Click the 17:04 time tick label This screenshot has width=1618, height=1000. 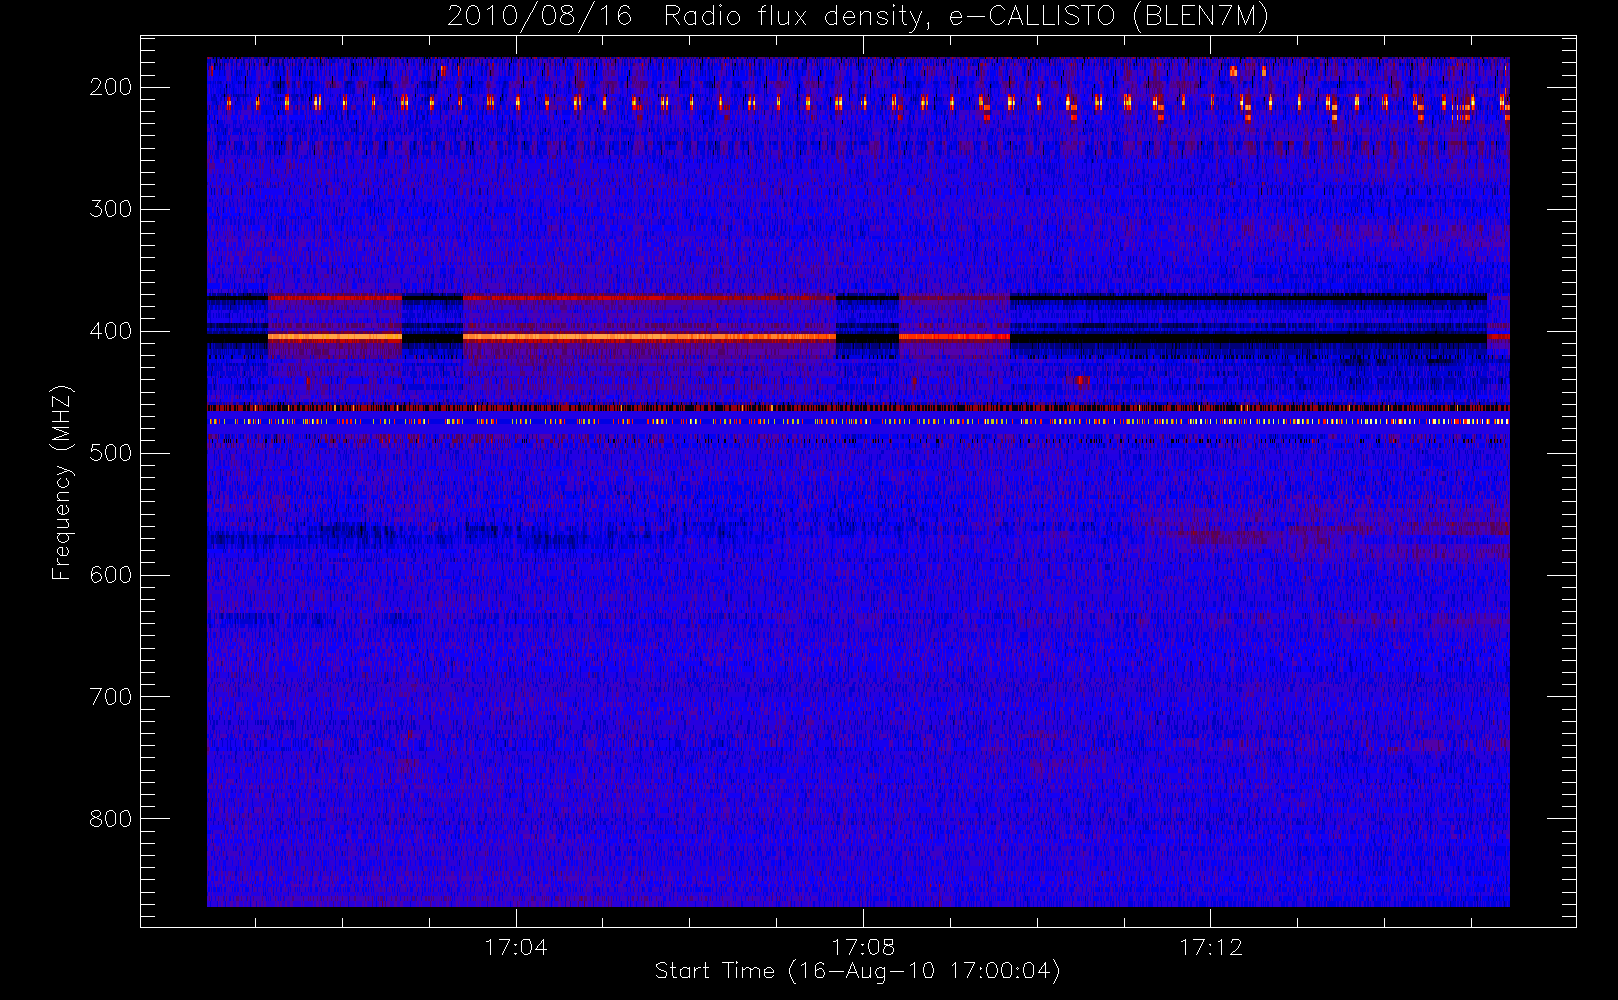tap(516, 947)
